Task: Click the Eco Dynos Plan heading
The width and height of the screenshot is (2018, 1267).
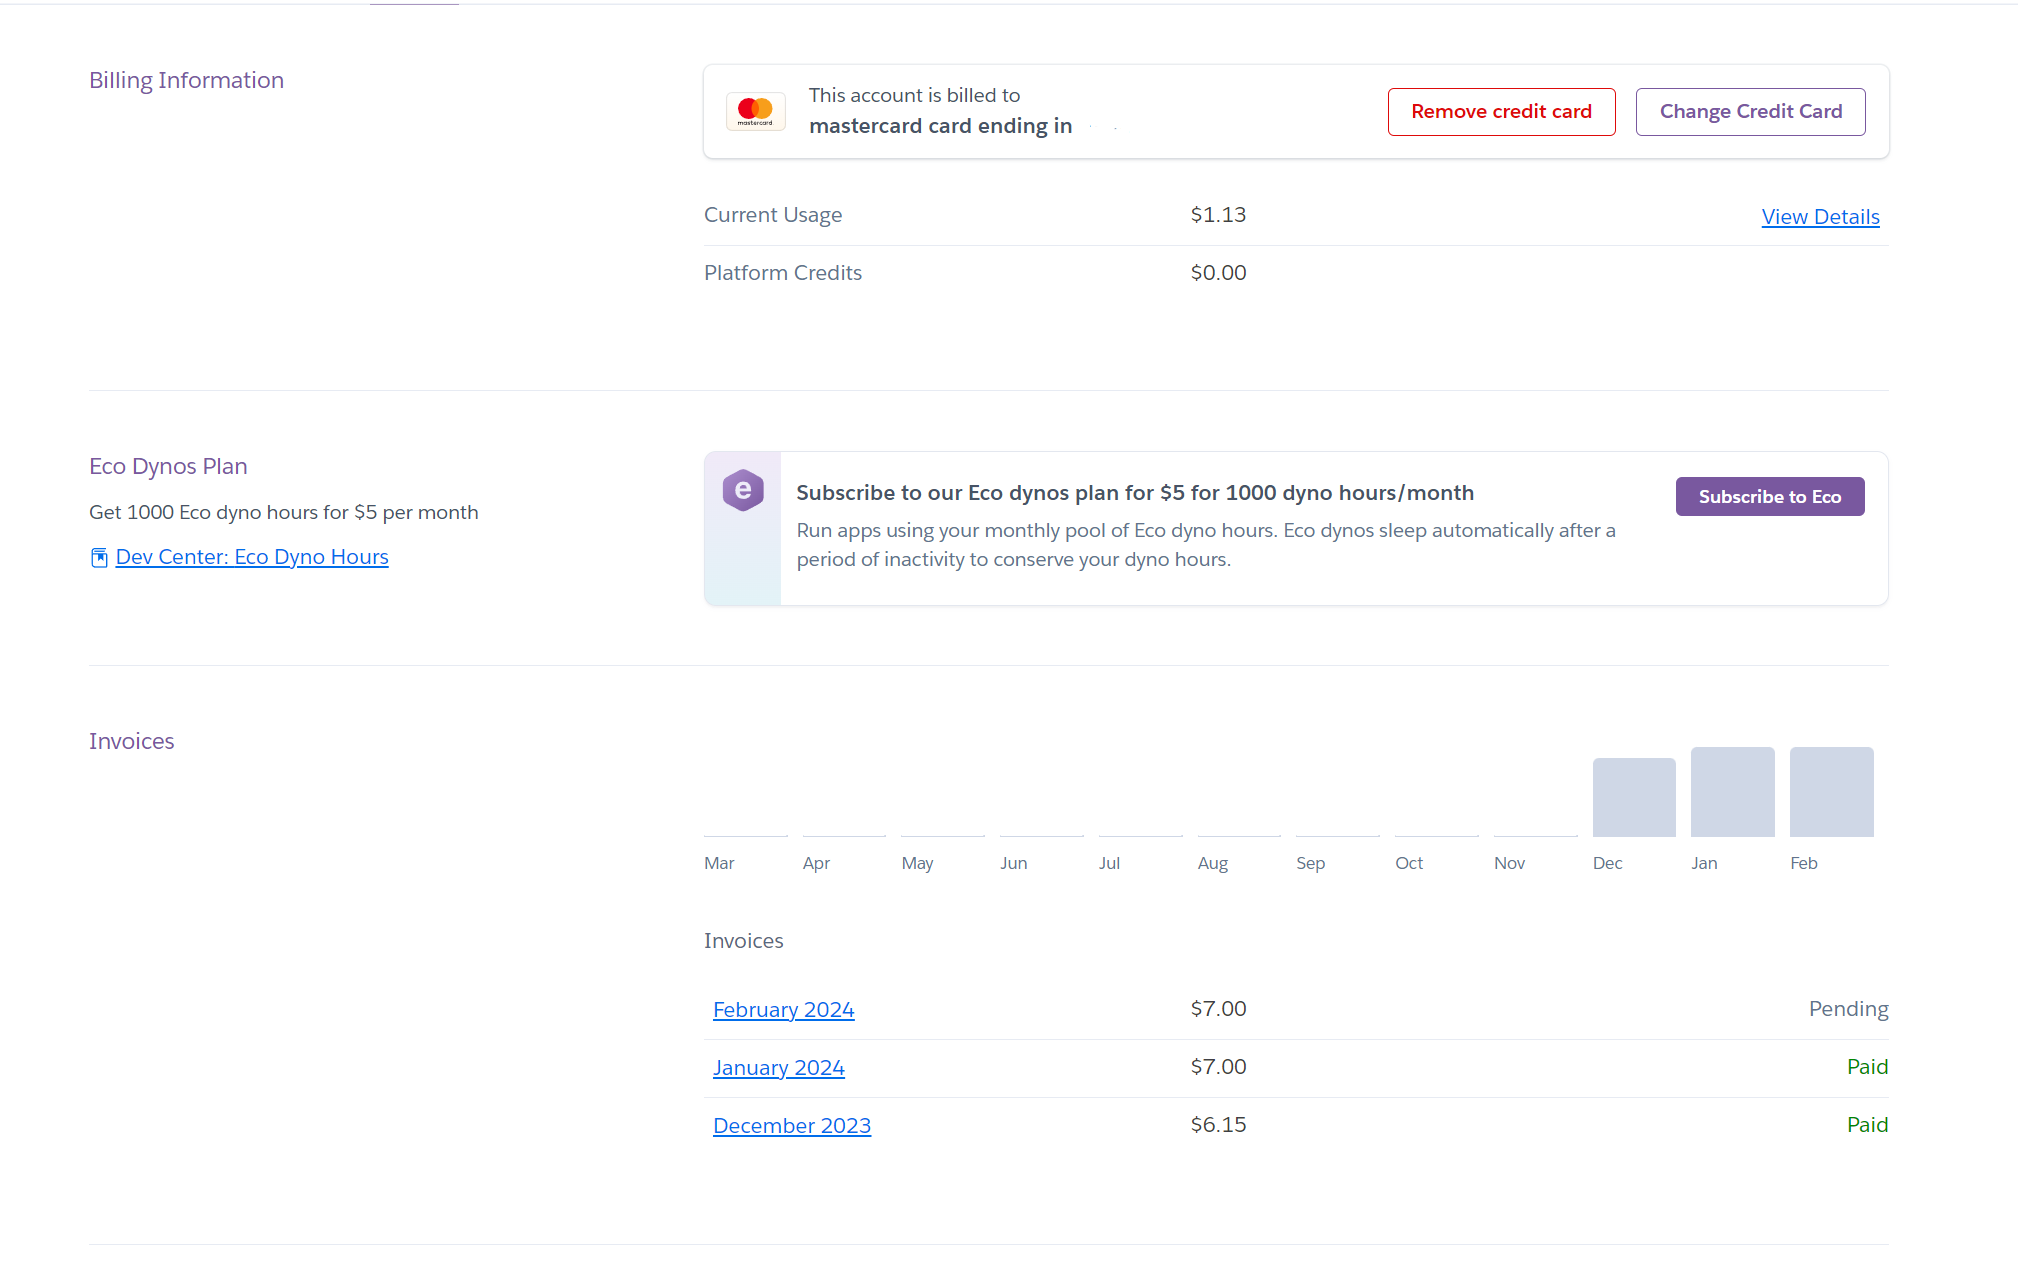Action: tap(168, 466)
